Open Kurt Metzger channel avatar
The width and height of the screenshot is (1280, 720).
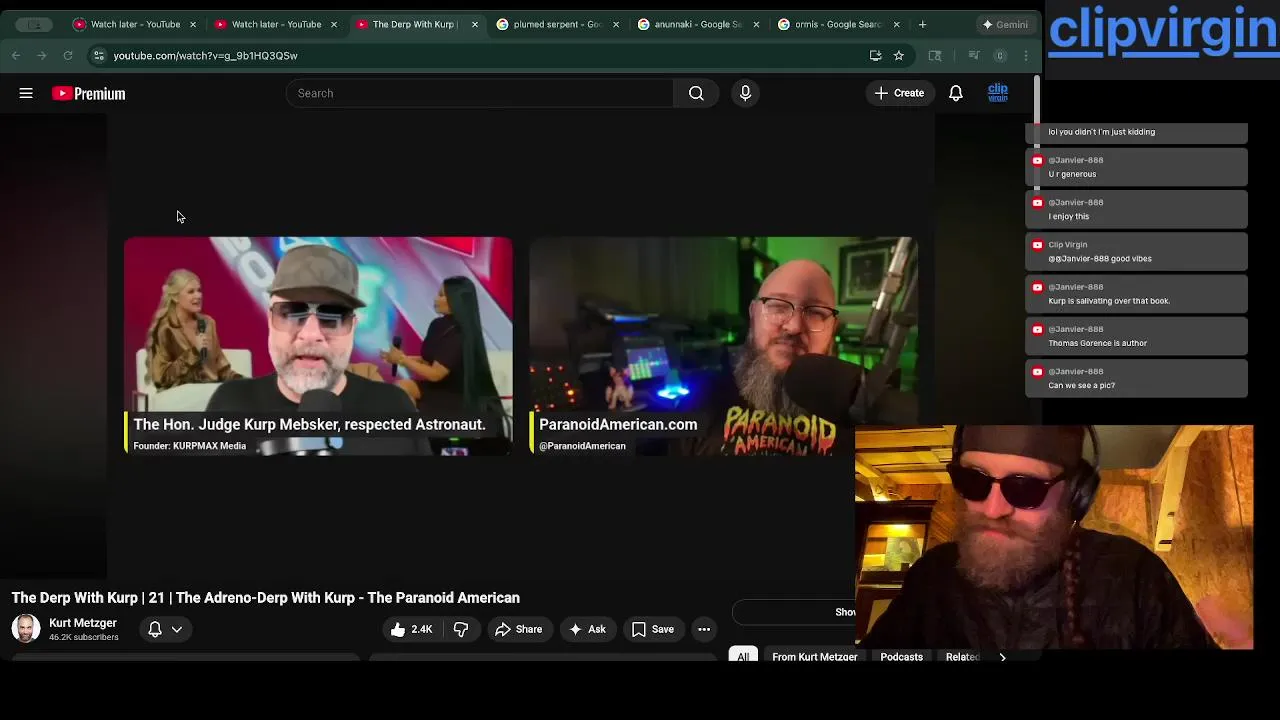[26, 629]
